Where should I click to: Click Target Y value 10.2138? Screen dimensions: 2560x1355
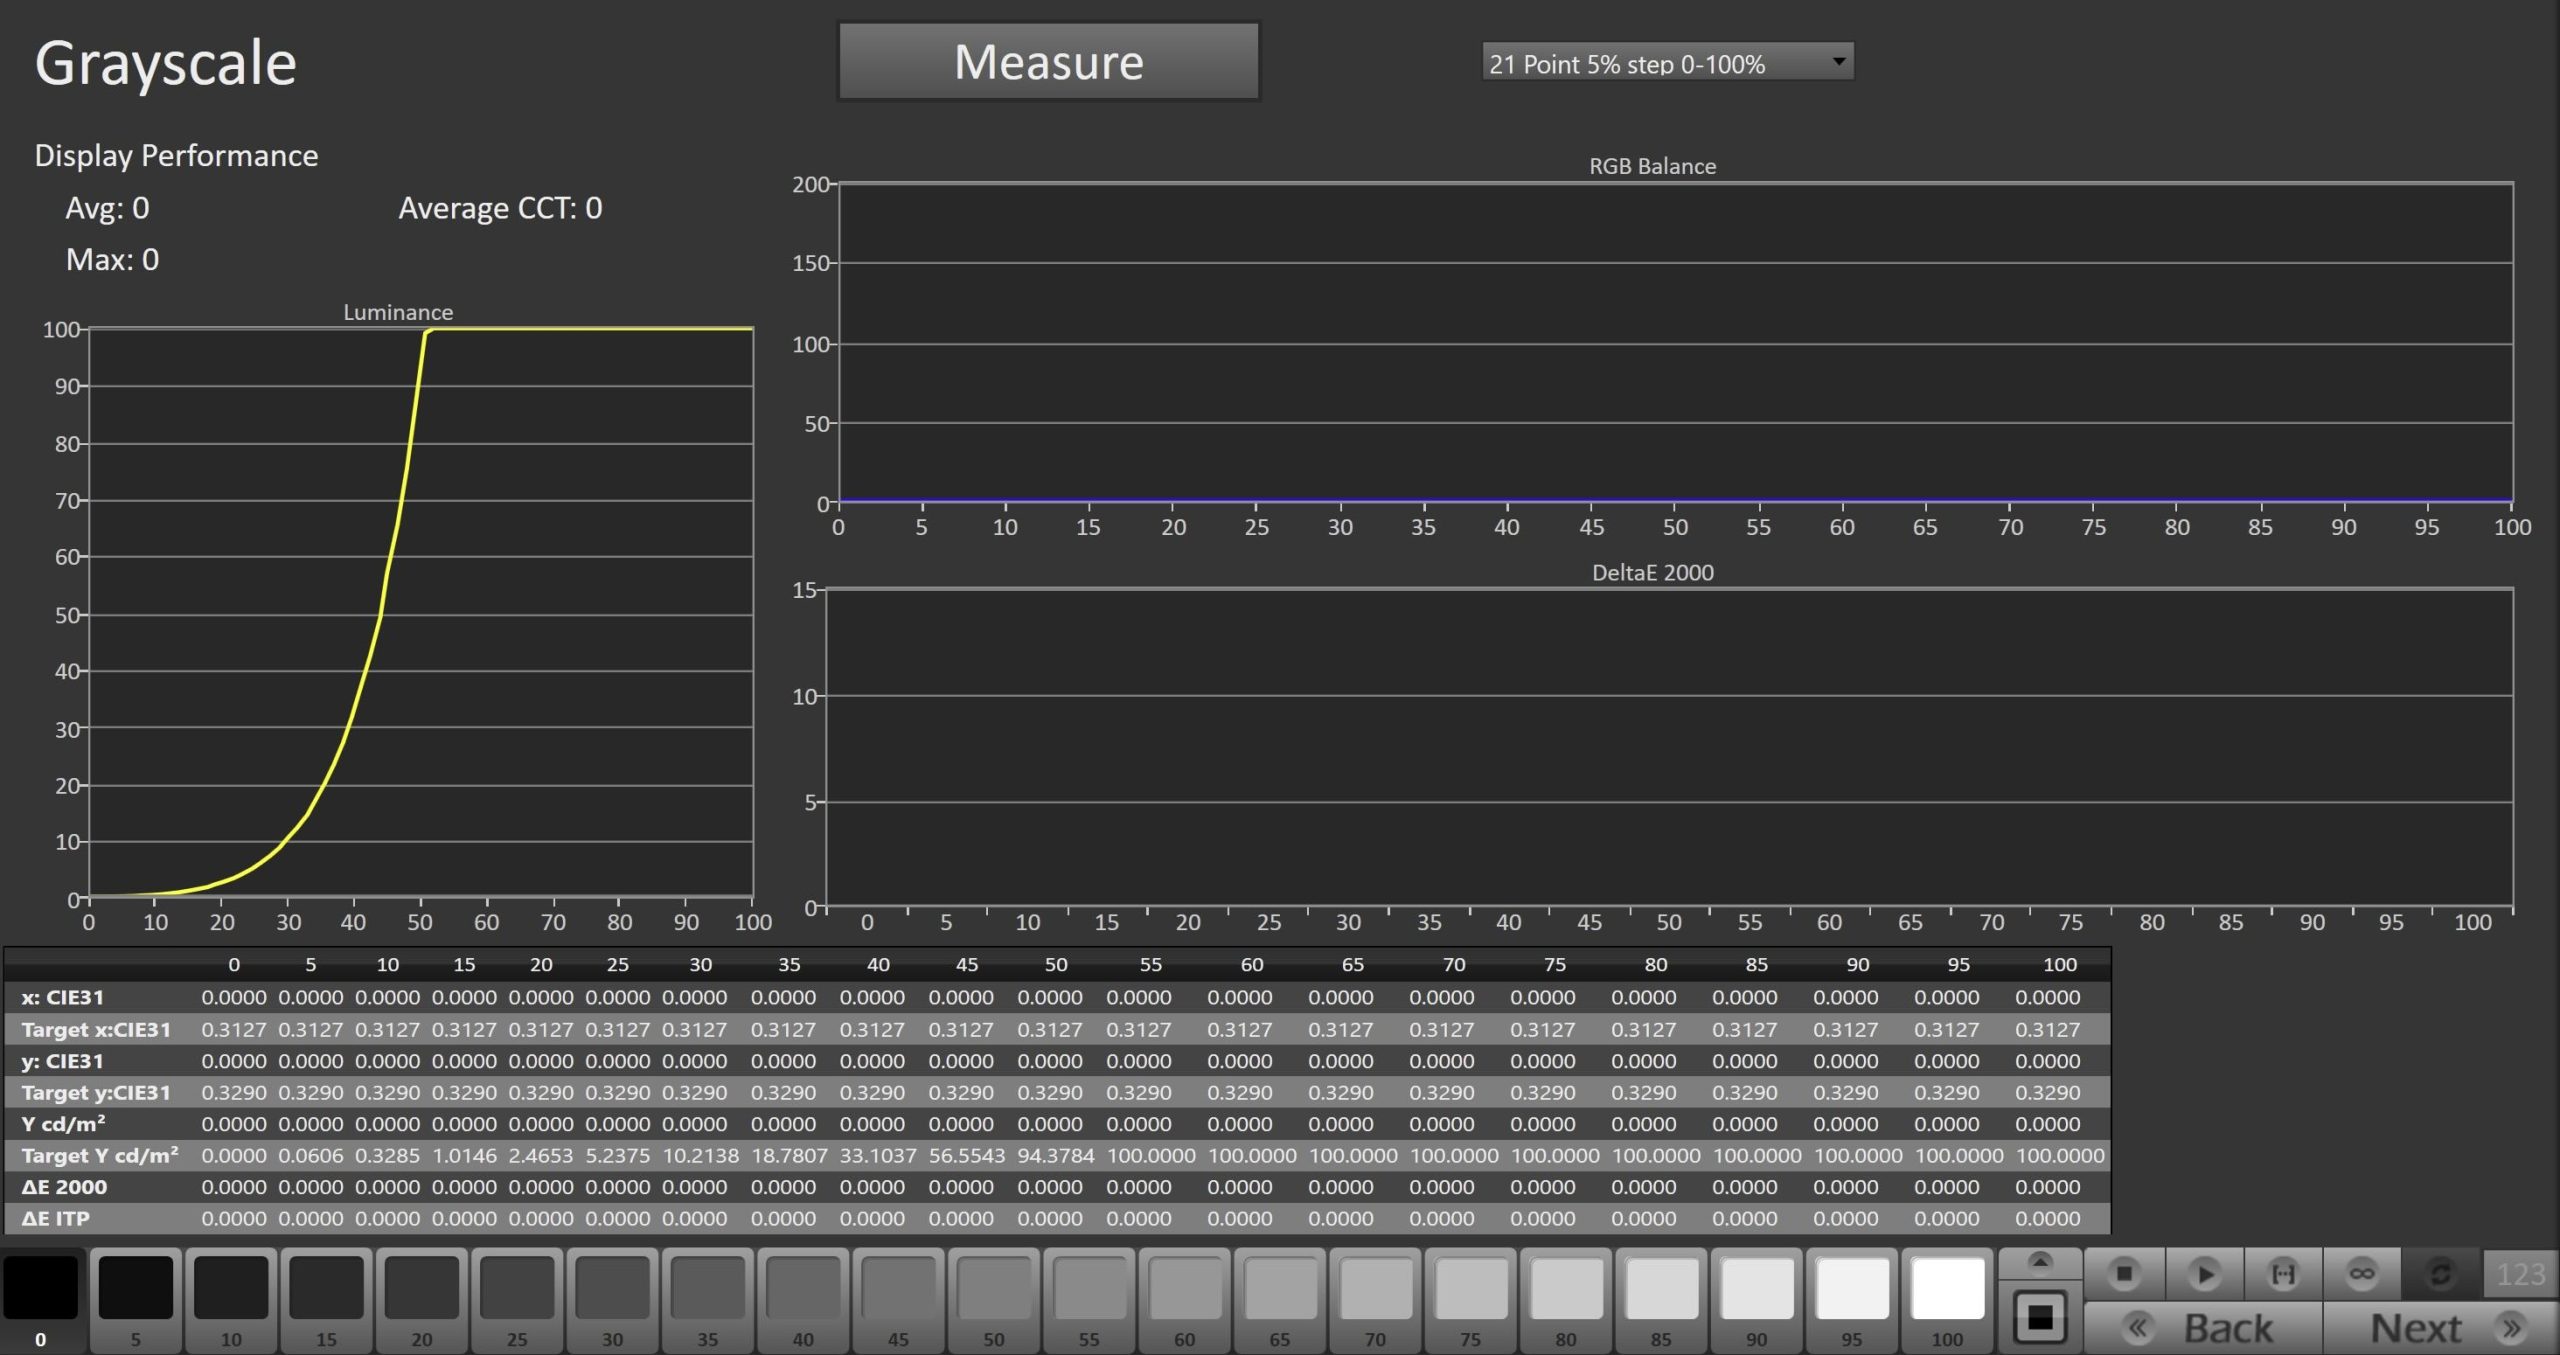[x=700, y=1155]
